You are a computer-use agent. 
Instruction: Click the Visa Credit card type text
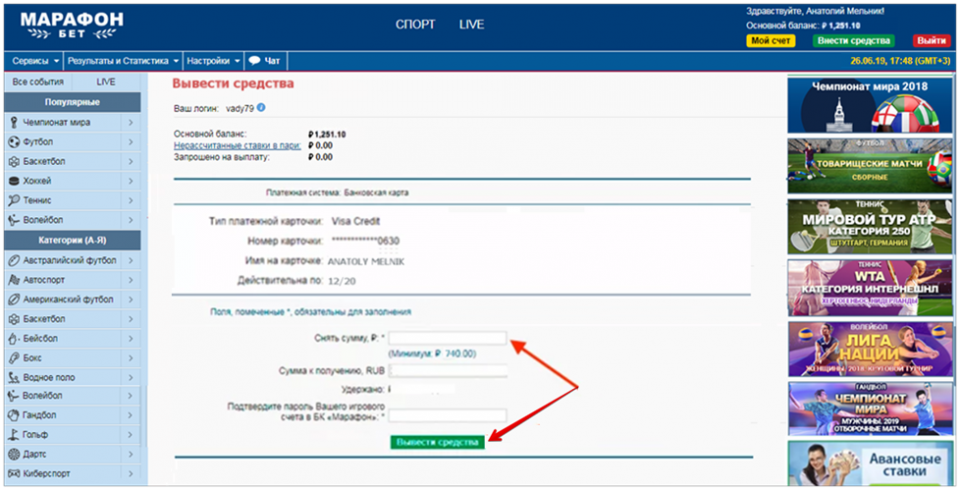(x=356, y=221)
